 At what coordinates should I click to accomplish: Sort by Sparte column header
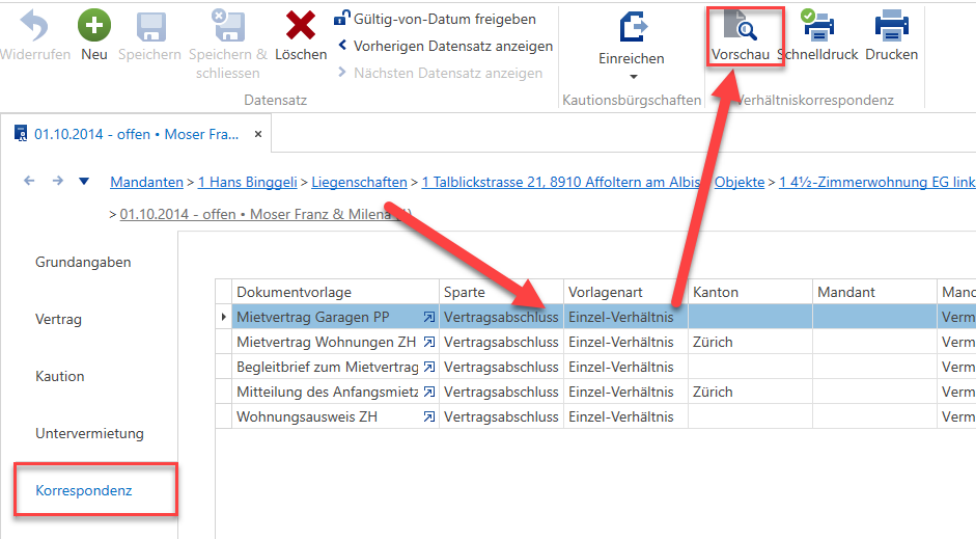501,292
